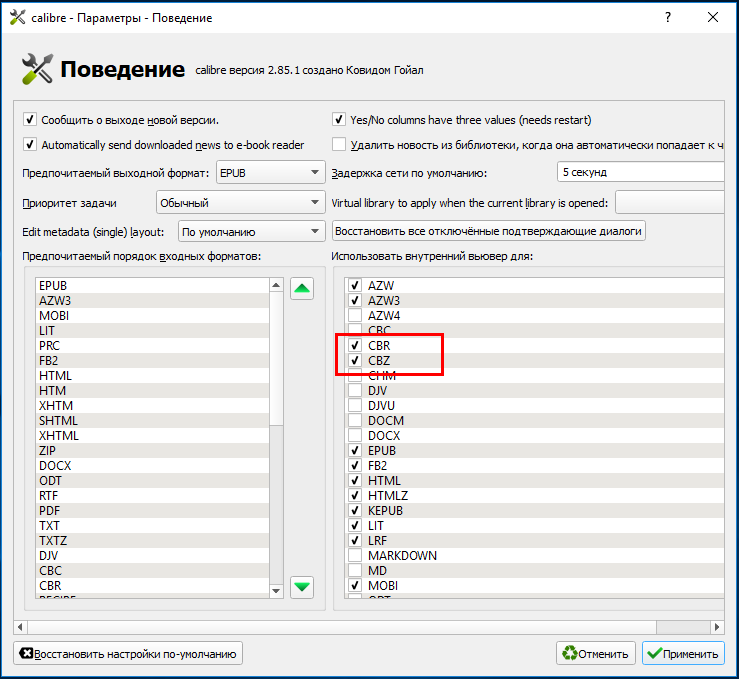Select HTM in input formats order list
The height and width of the screenshot is (679, 739).
click(152, 391)
